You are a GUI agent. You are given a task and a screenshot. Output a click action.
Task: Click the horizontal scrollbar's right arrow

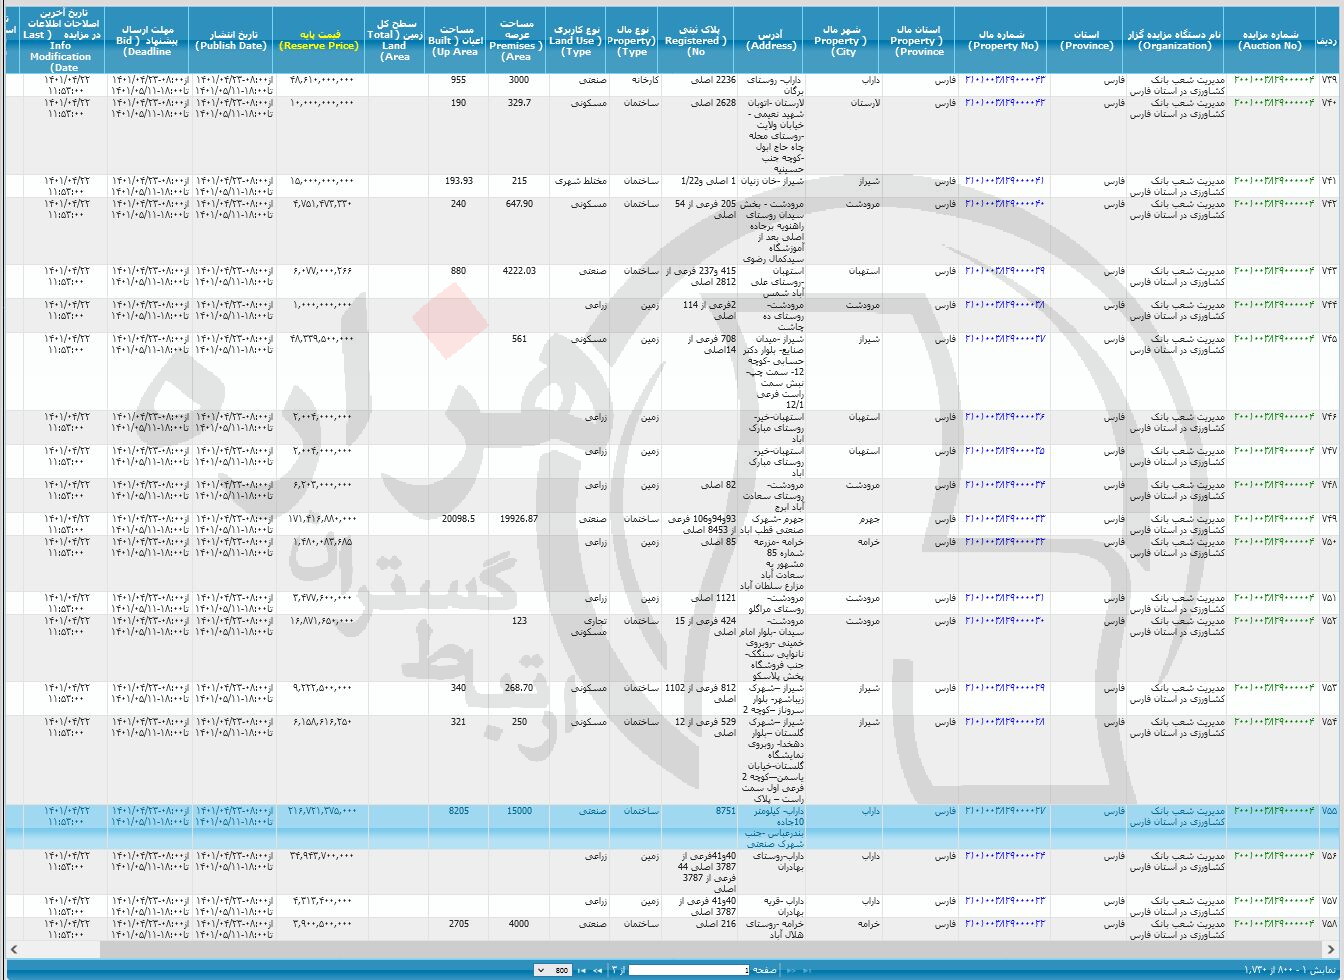point(1332,949)
